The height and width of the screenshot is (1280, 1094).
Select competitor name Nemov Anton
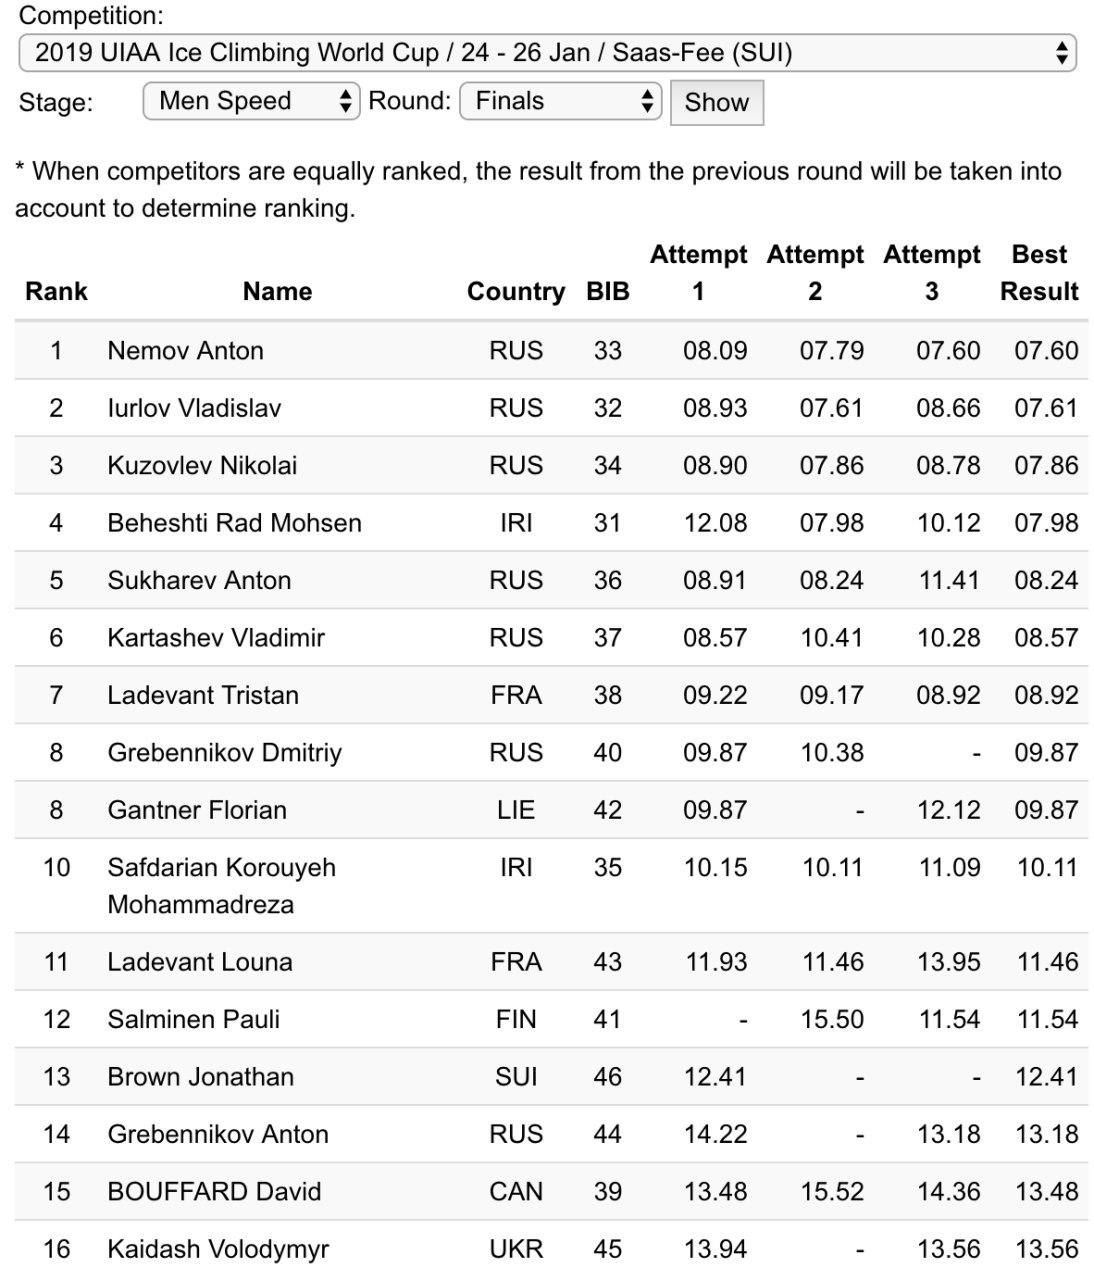click(186, 351)
